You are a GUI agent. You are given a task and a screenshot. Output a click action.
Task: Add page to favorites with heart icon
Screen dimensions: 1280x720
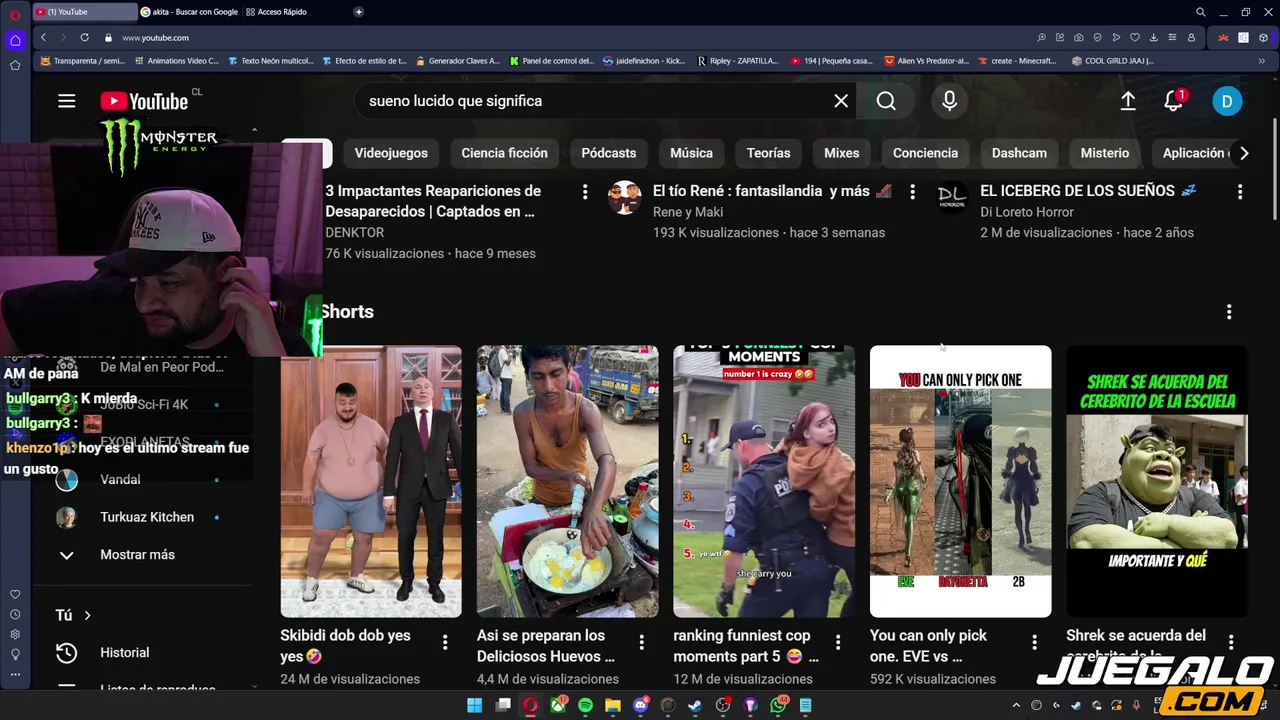click(1134, 37)
